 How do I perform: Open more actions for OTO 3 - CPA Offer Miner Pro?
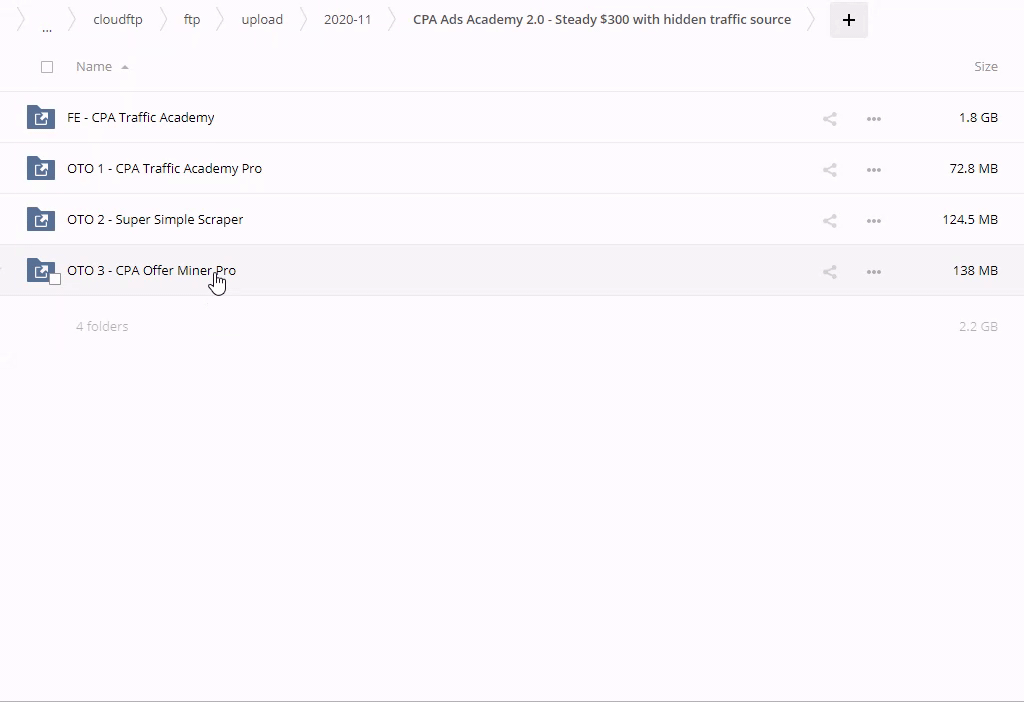(x=873, y=271)
